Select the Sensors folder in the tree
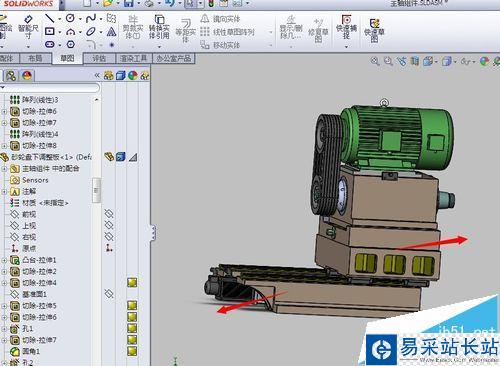500x366 pixels. [29, 180]
